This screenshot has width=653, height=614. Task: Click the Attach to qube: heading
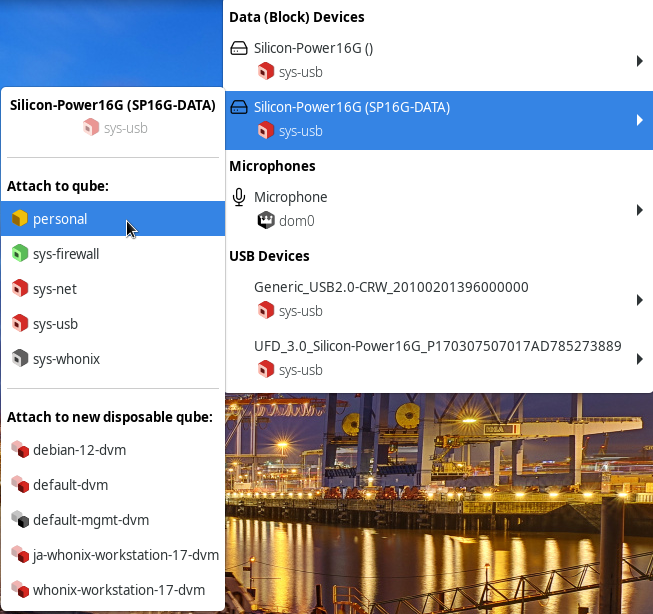58,186
